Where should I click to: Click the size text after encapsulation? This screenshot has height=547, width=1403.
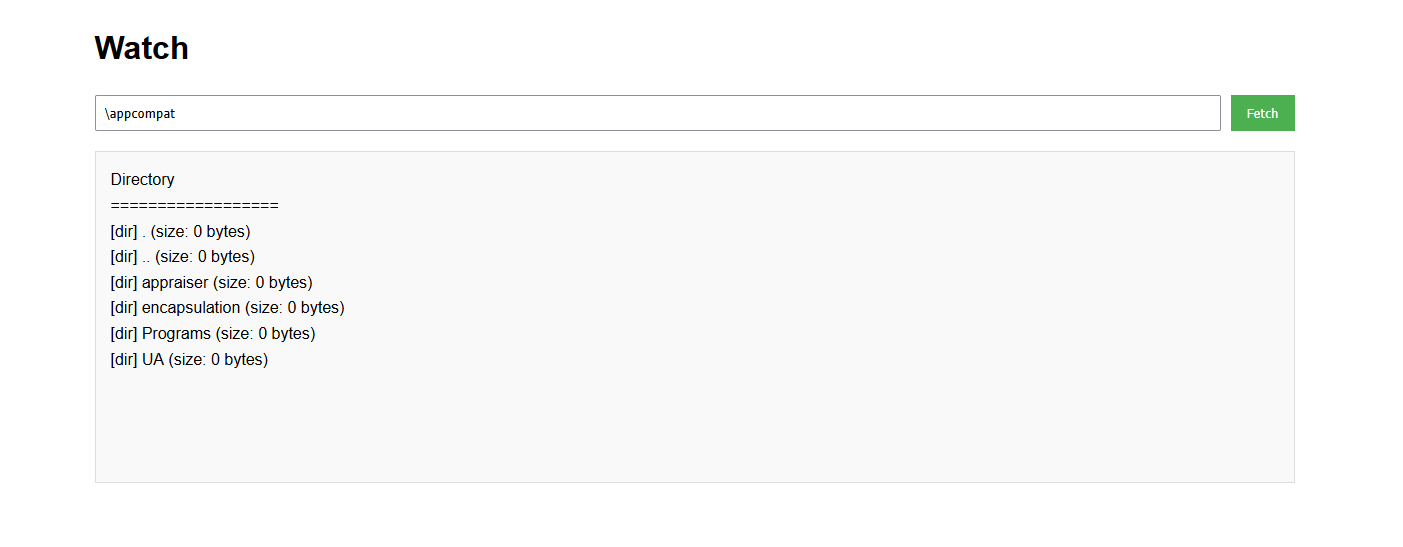tap(295, 308)
